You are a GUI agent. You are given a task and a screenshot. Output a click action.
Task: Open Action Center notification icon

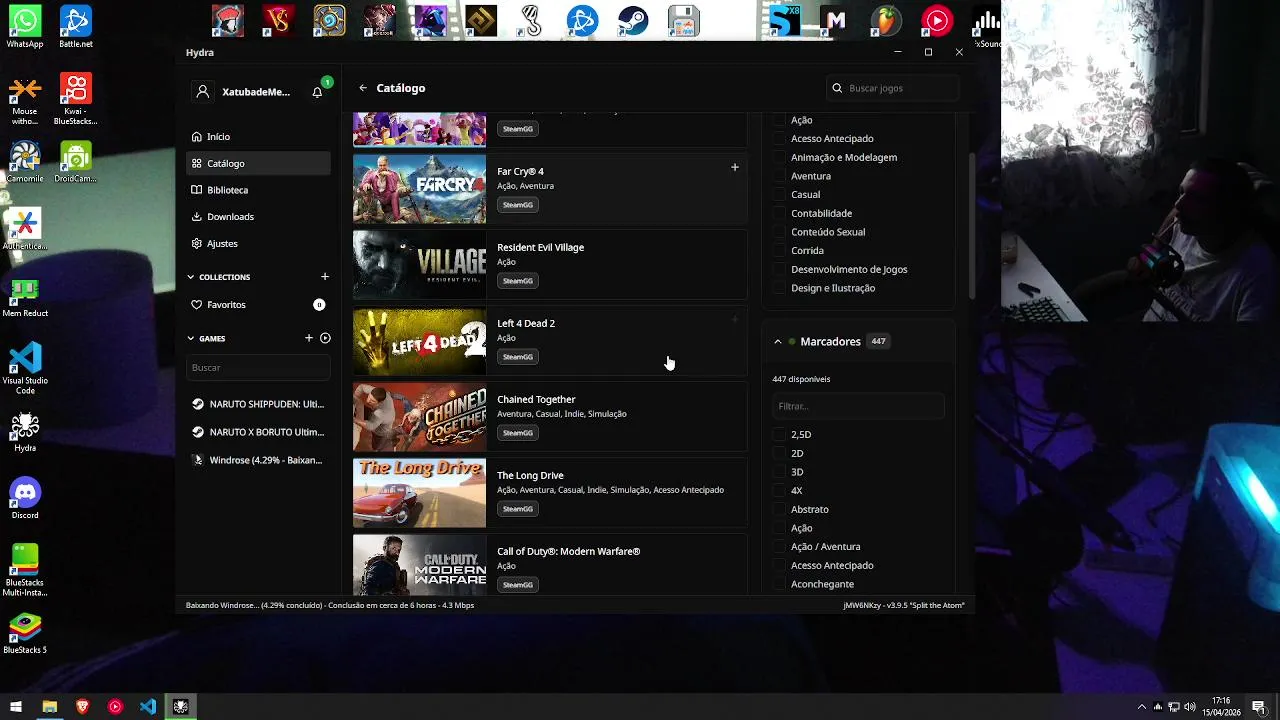(1259, 707)
